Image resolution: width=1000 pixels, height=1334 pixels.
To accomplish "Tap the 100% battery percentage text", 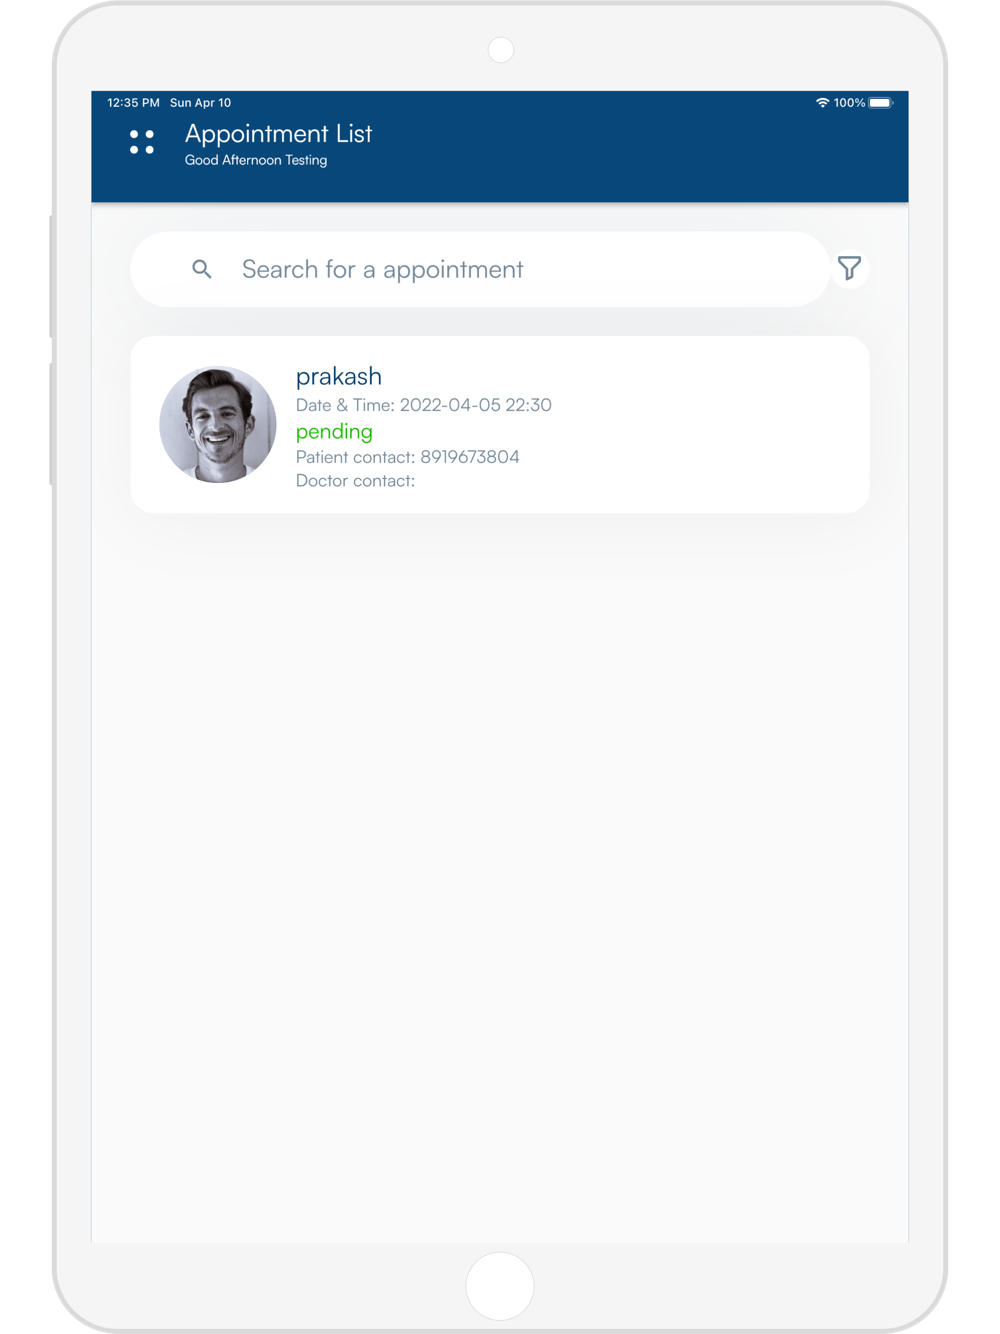I will 849,103.
